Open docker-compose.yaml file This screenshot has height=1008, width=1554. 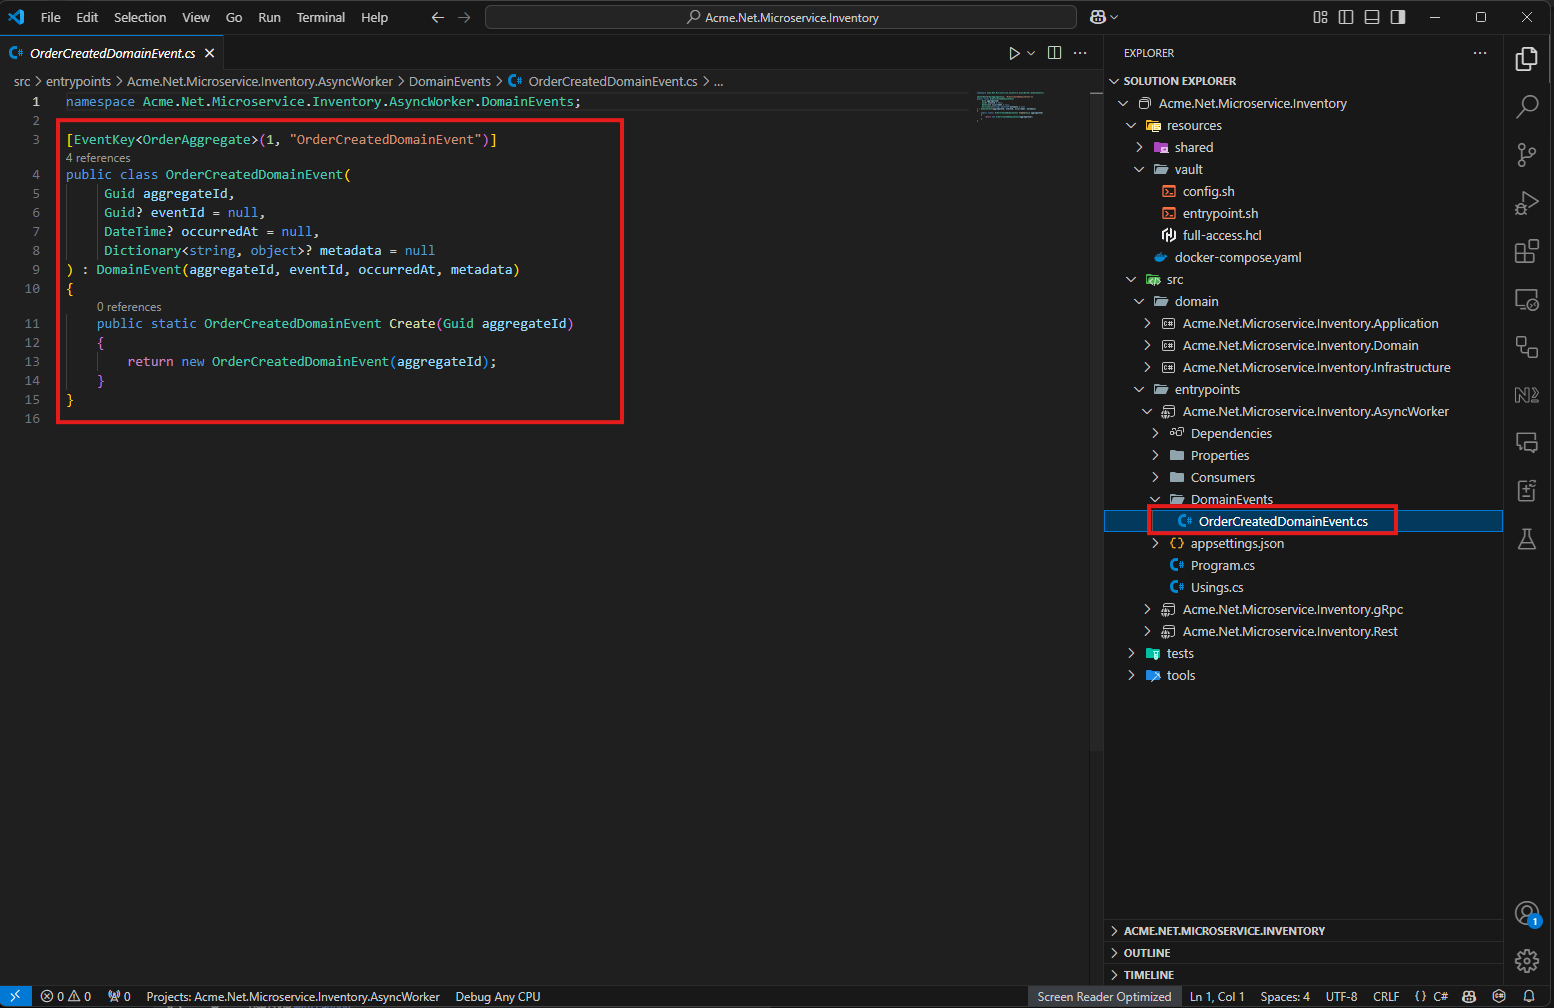coord(1238,257)
